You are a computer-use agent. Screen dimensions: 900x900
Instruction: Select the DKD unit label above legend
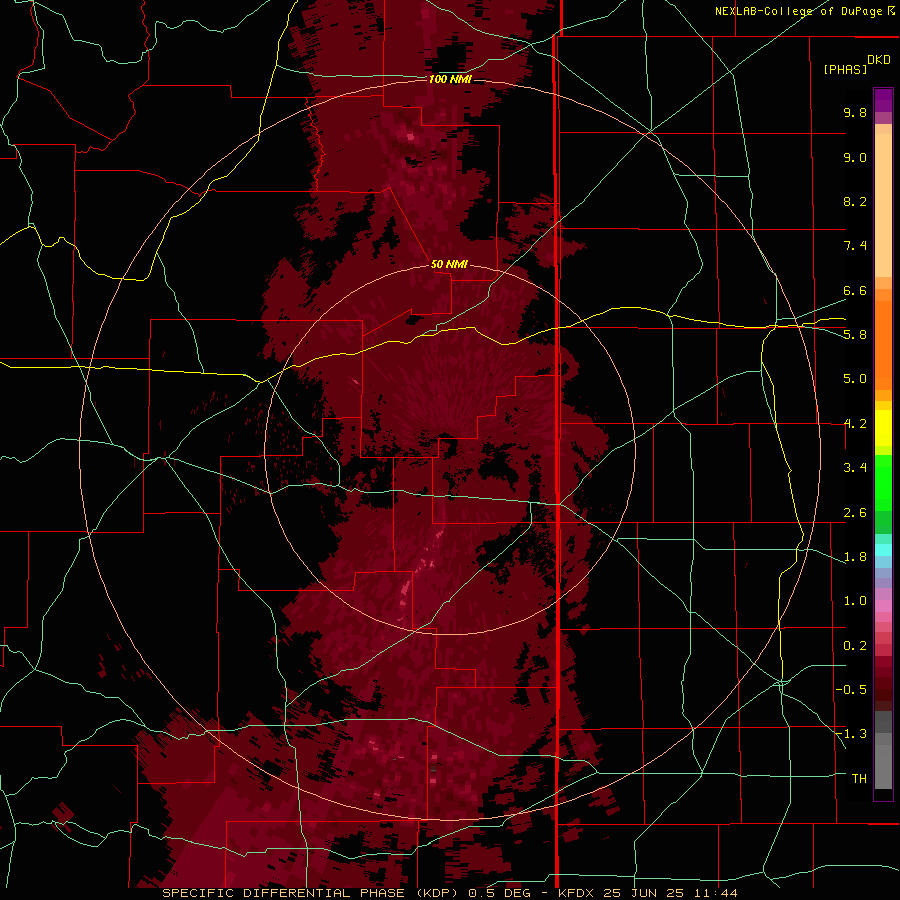click(x=879, y=60)
